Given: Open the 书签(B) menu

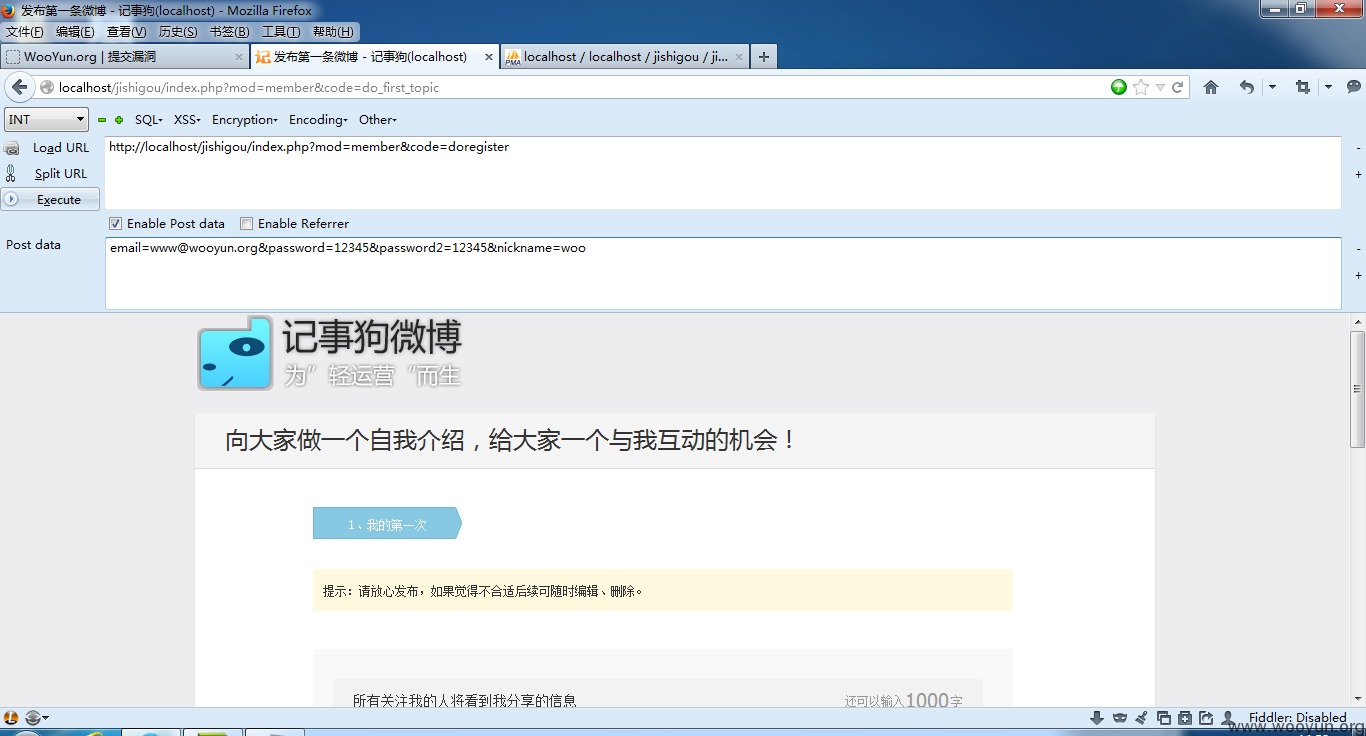Looking at the screenshot, I should [x=230, y=32].
